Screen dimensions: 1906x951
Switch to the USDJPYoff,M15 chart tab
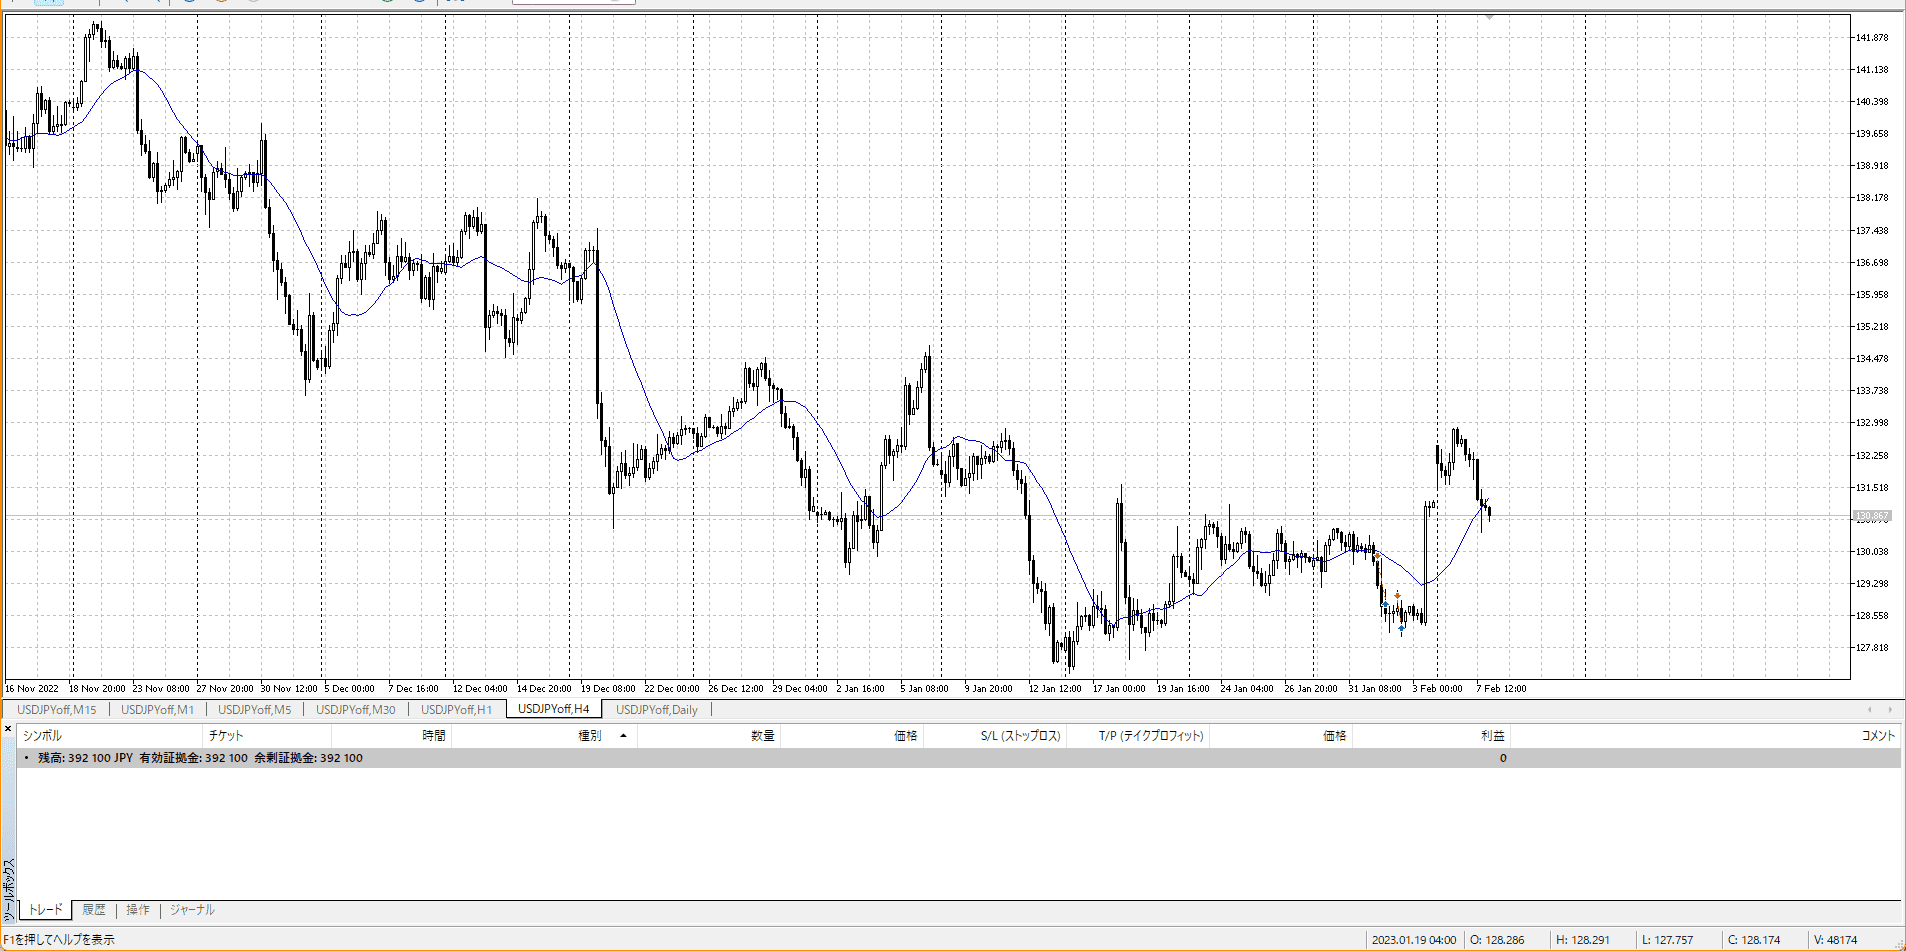pos(57,710)
